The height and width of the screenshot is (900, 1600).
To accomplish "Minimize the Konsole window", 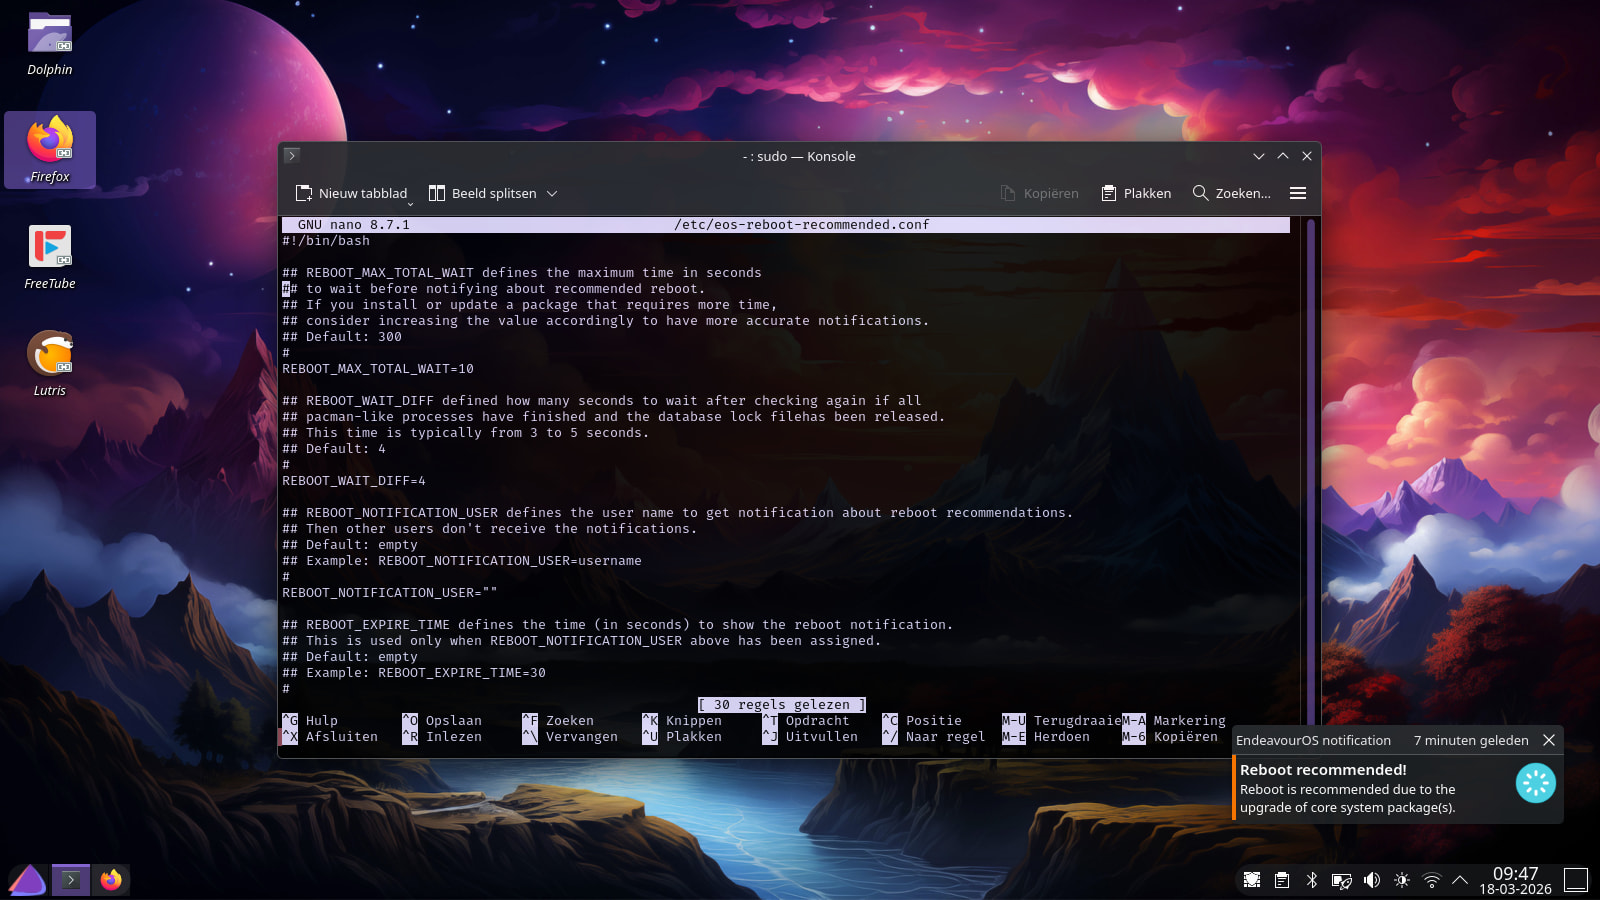I will pos(1259,156).
